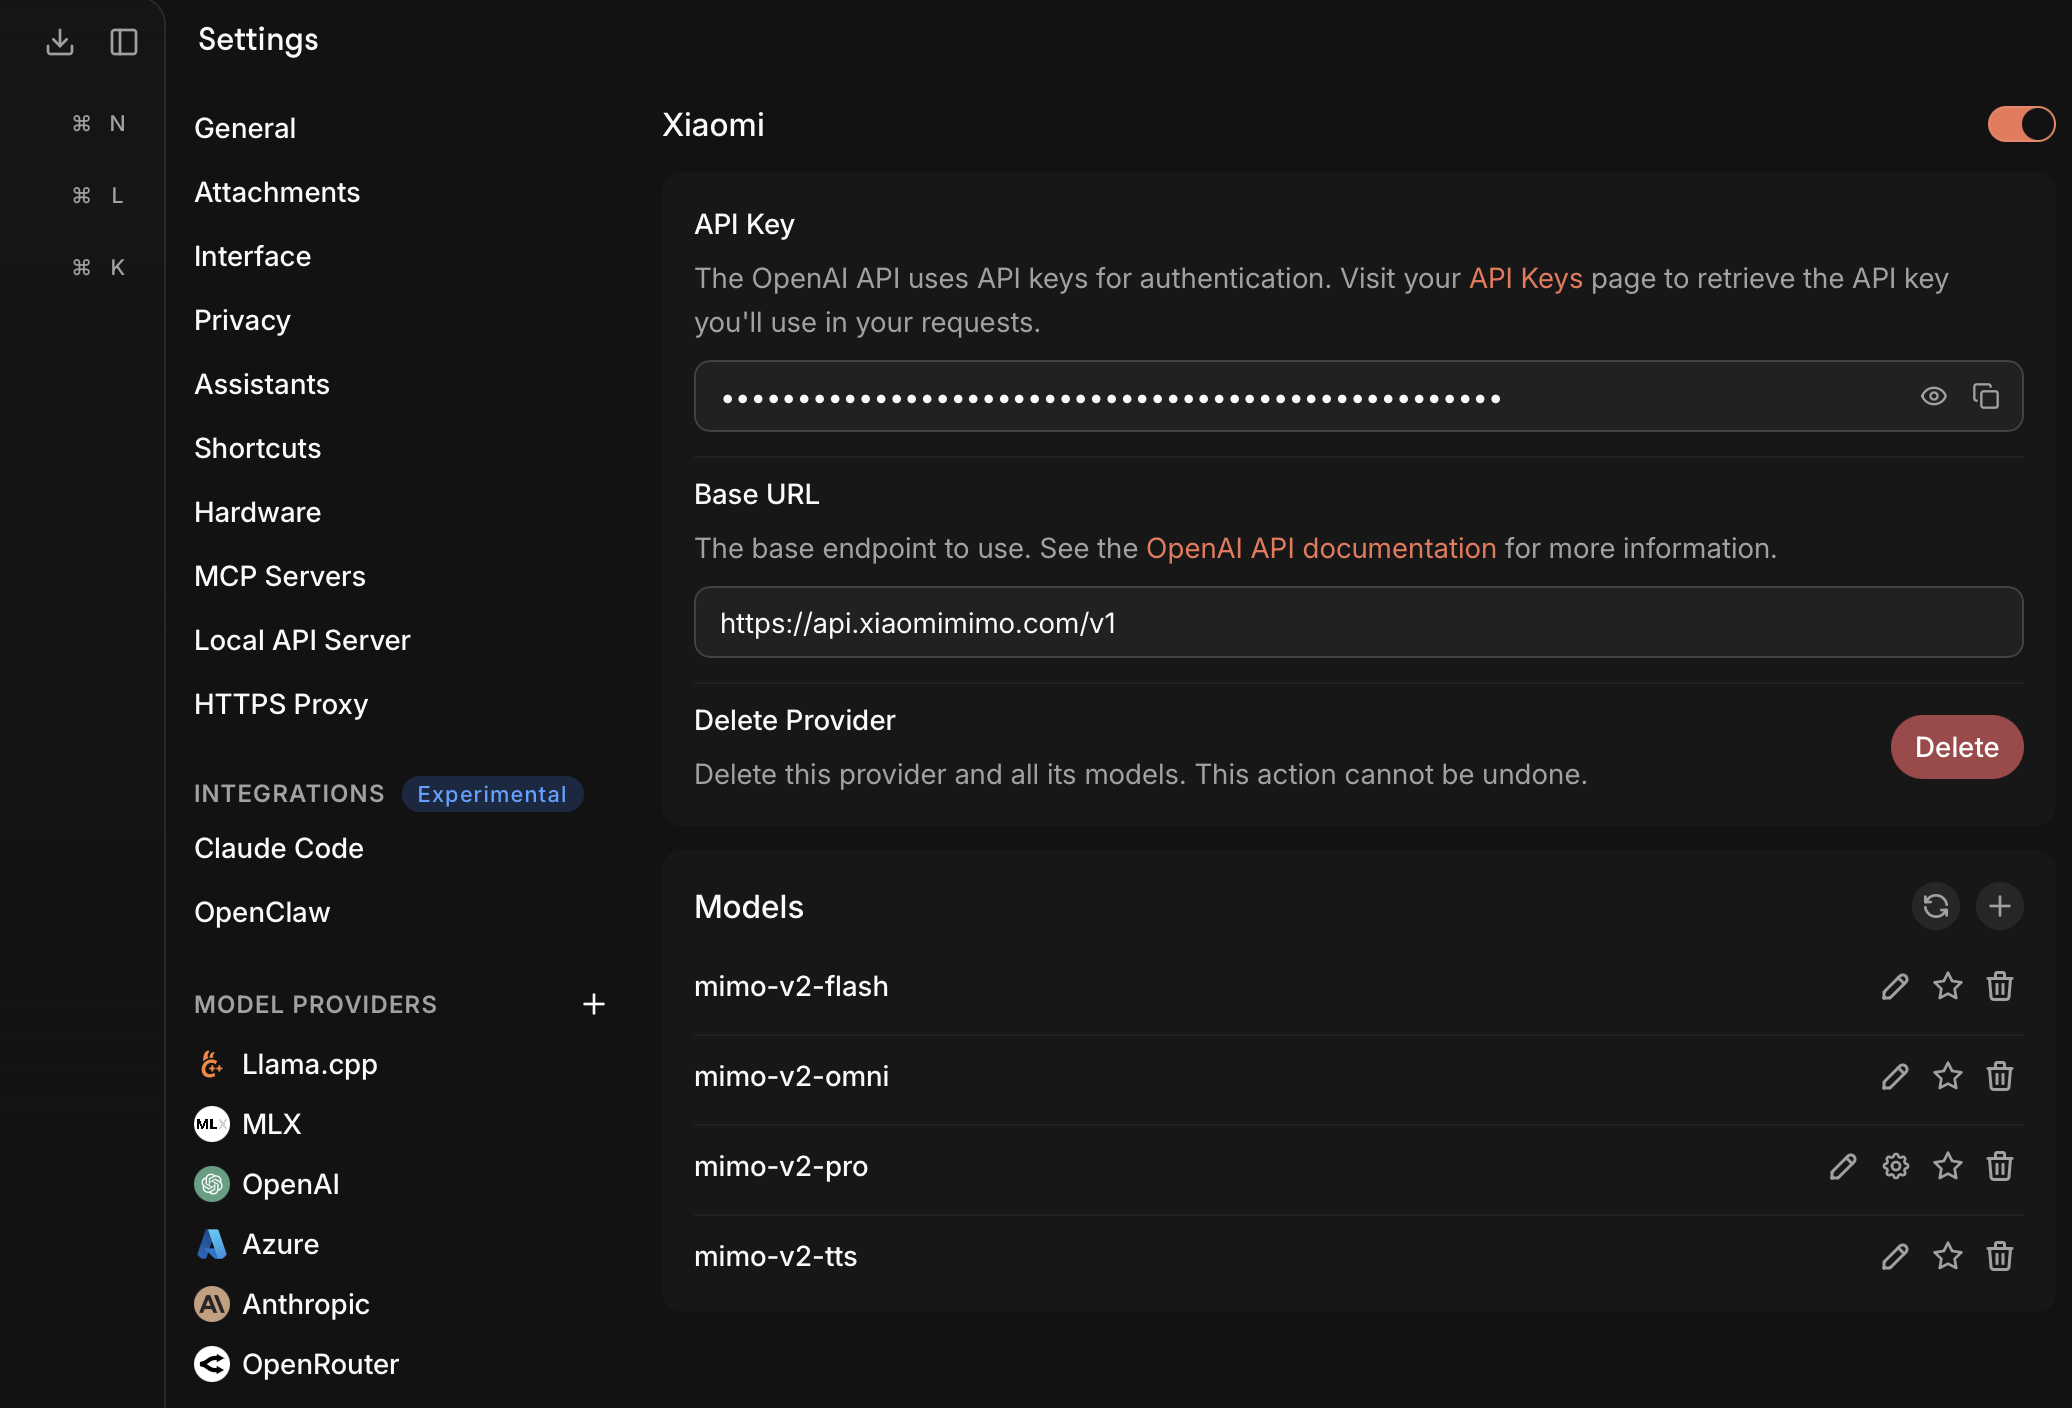Select the Llama.cpp provider
The height and width of the screenshot is (1408, 2072).
tap(310, 1064)
